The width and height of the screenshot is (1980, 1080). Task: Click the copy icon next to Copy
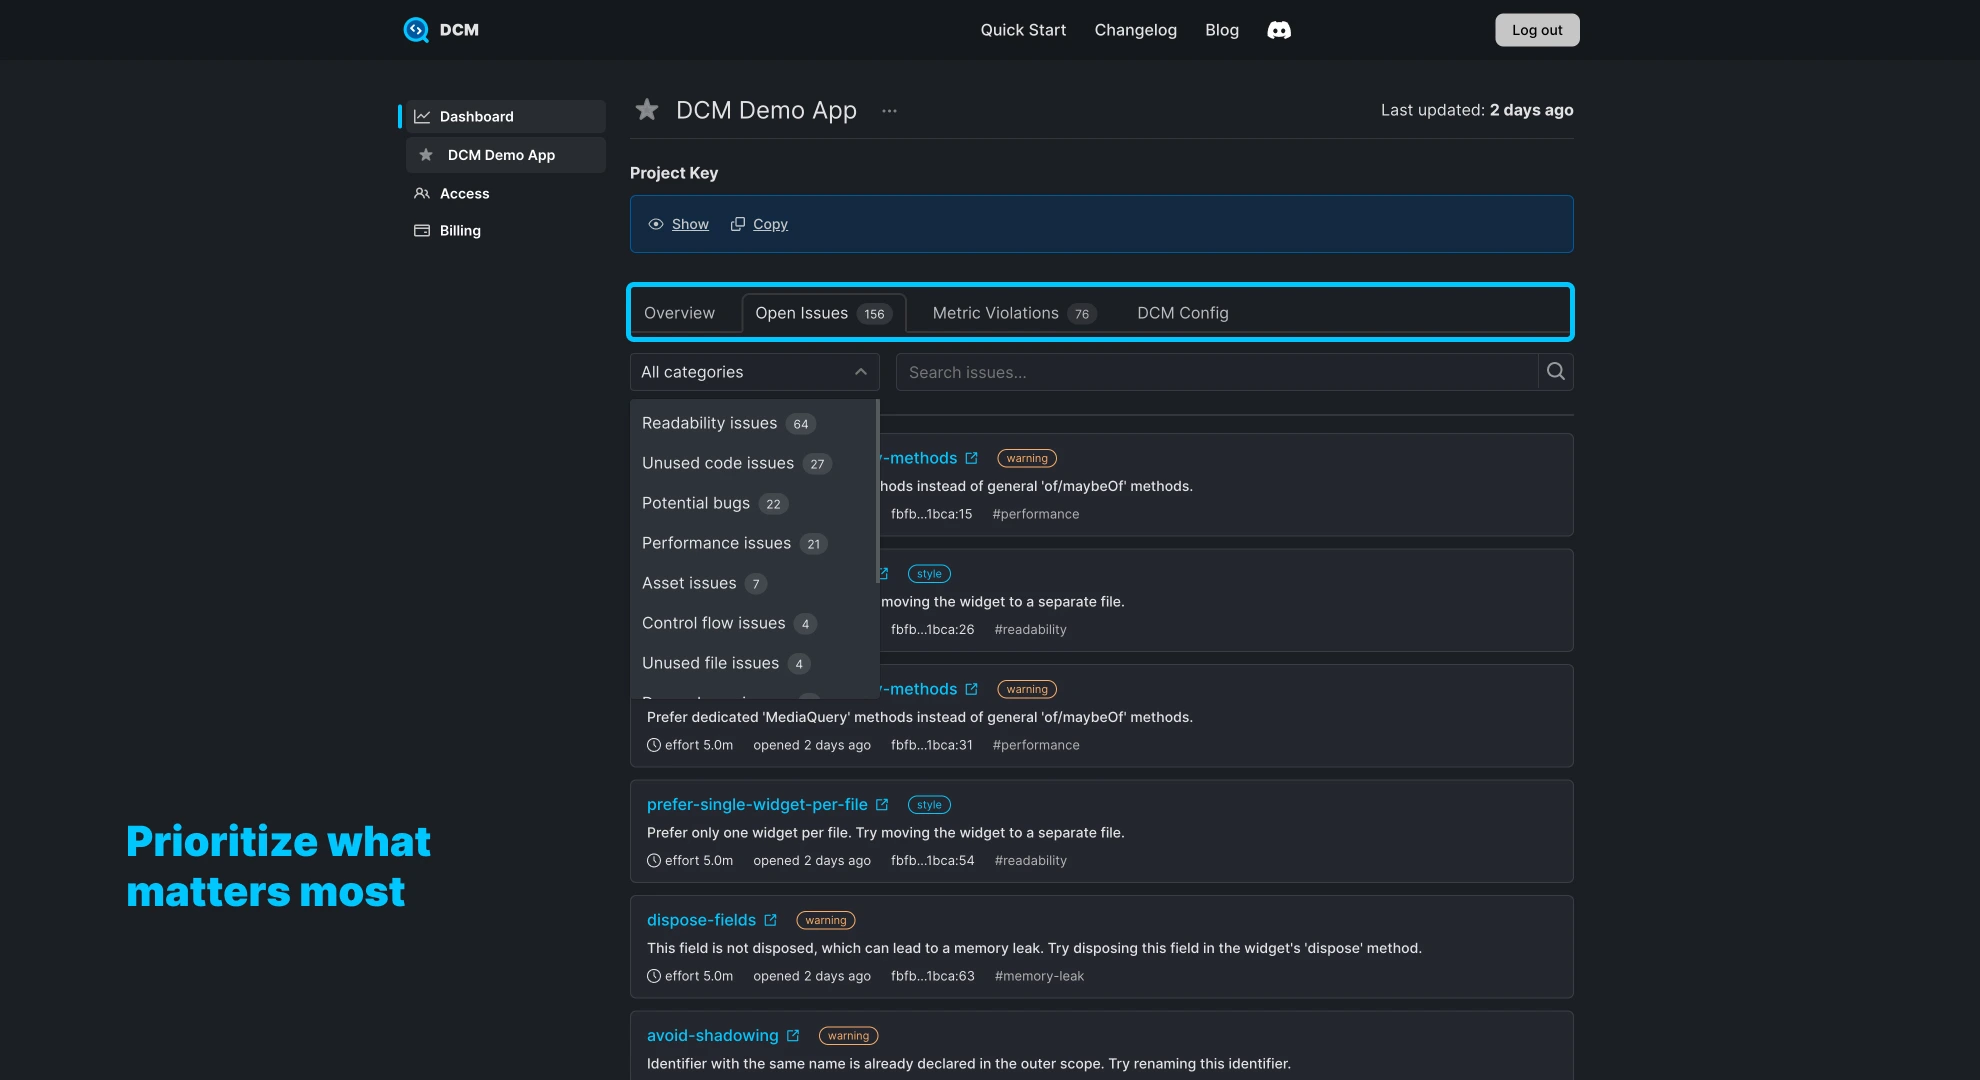[x=738, y=224]
